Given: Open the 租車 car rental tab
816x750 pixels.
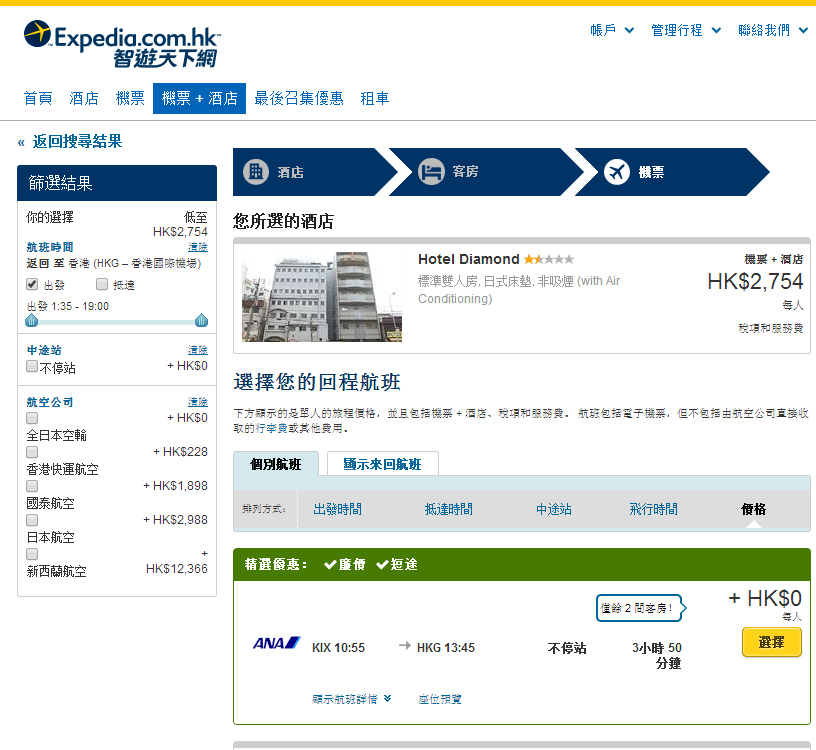Looking at the screenshot, I should [x=374, y=98].
